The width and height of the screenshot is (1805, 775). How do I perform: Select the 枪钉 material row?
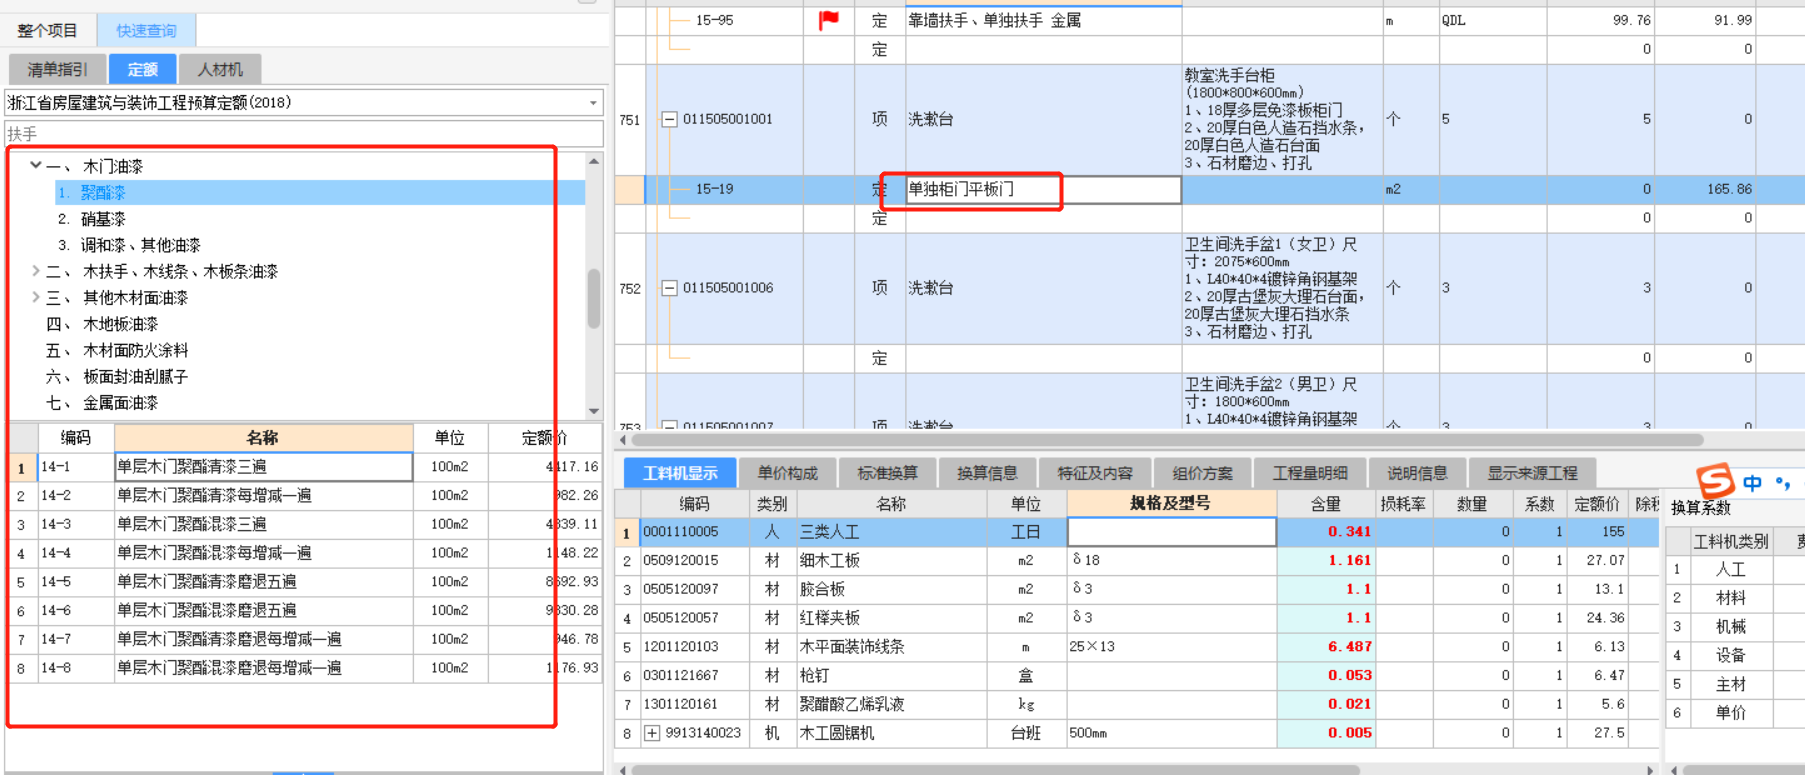point(1135,676)
